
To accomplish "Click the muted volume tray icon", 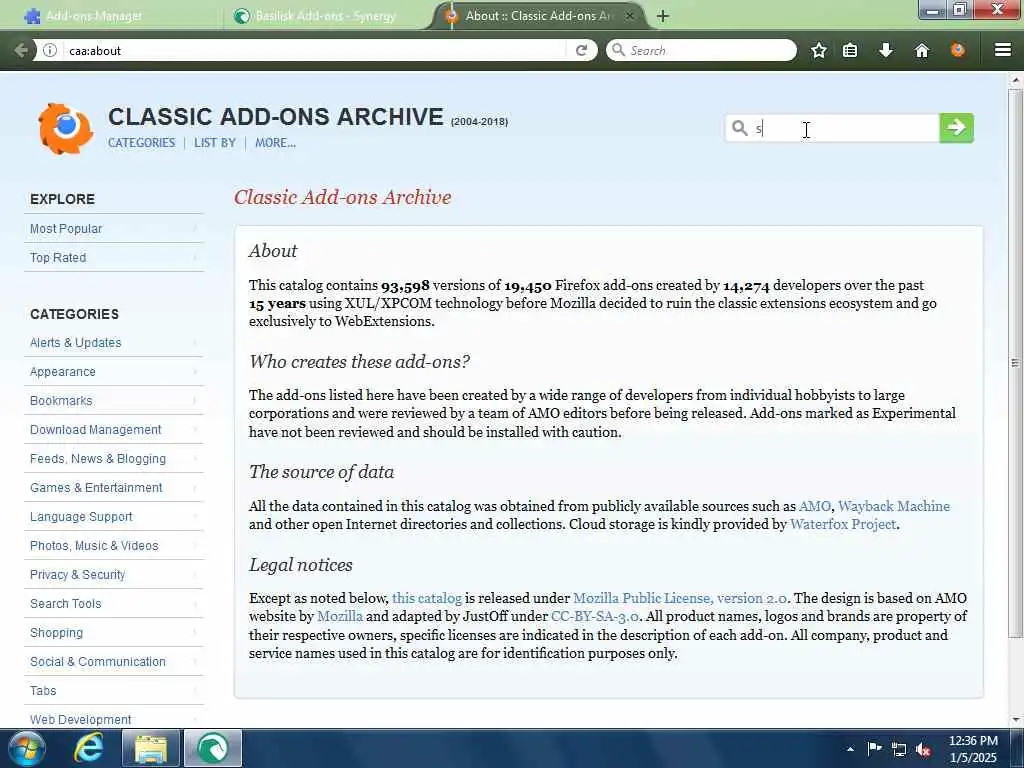I will (923, 750).
